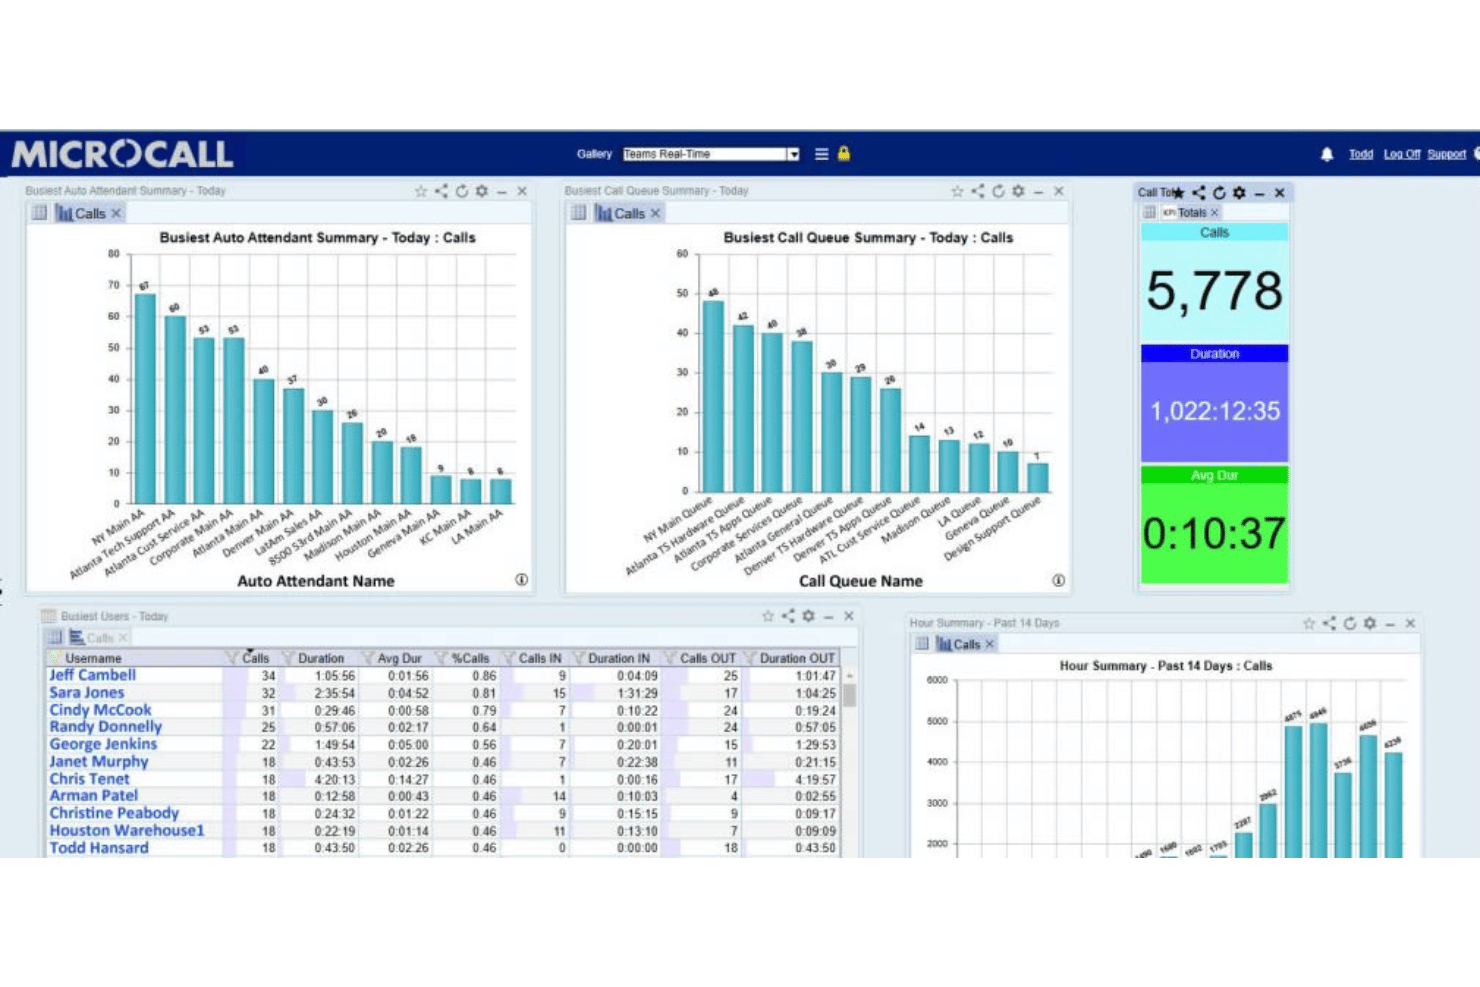Open settings gear of Hour Summary panel
The image size is (1480, 987).
tap(1370, 623)
